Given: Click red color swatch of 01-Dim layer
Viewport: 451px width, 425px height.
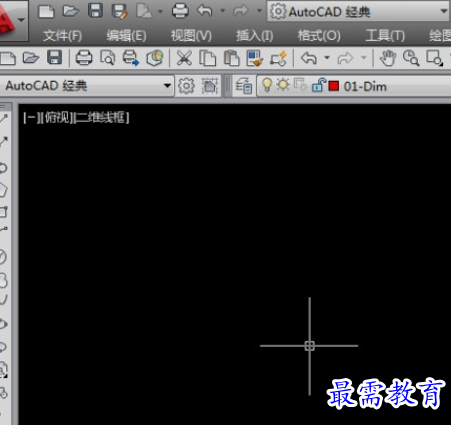Looking at the screenshot, I should 334,86.
